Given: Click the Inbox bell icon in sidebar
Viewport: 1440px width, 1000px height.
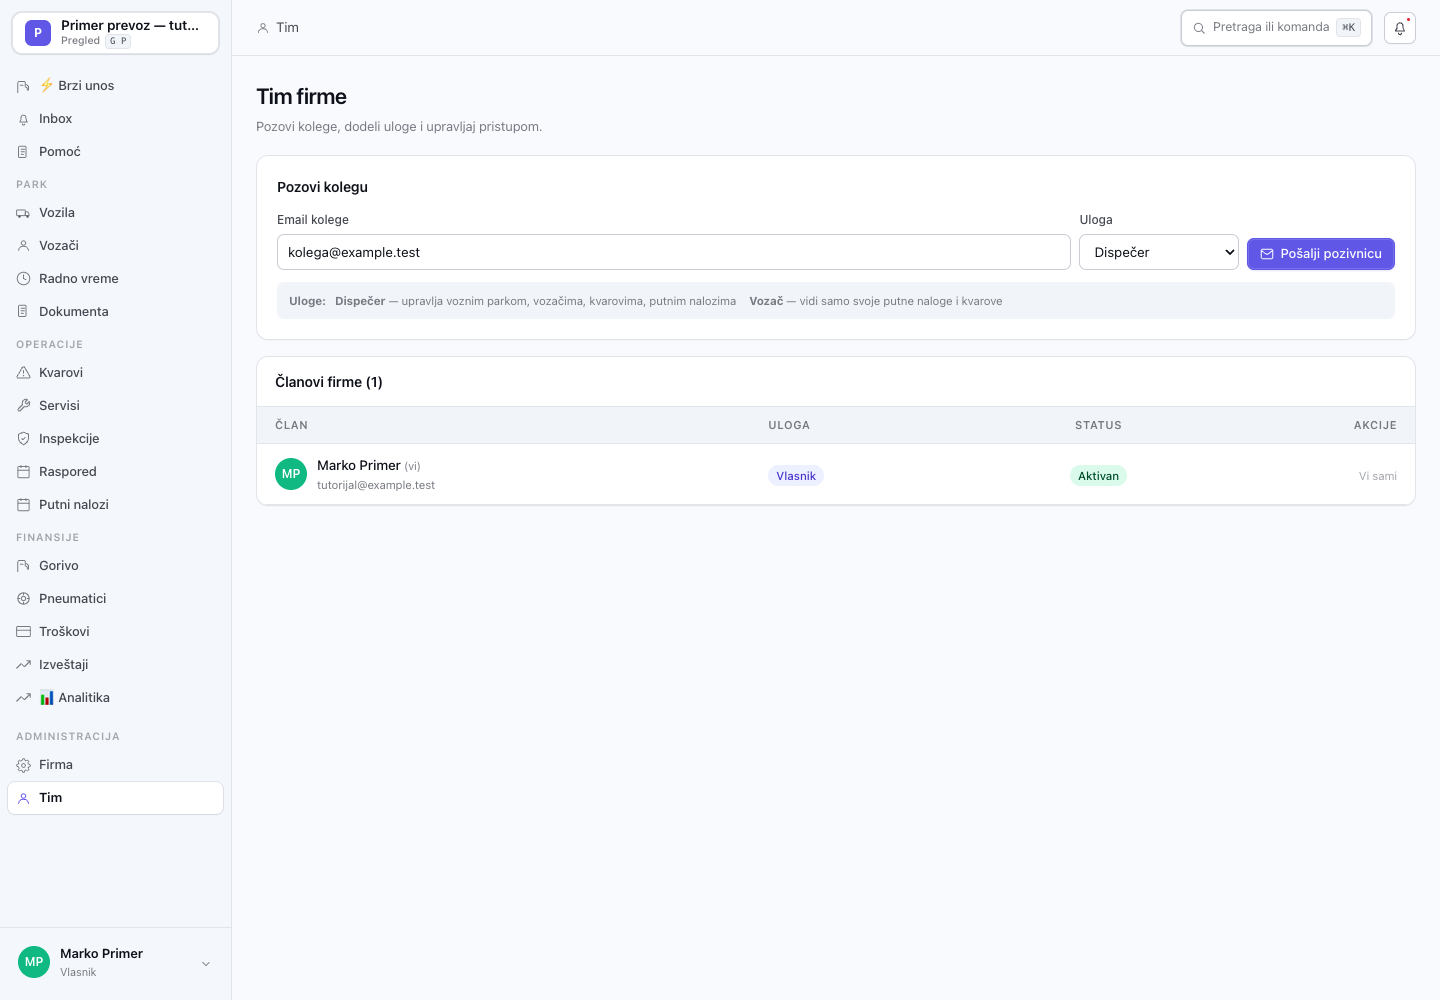Looking at the screenshot, I should point(23,119).
